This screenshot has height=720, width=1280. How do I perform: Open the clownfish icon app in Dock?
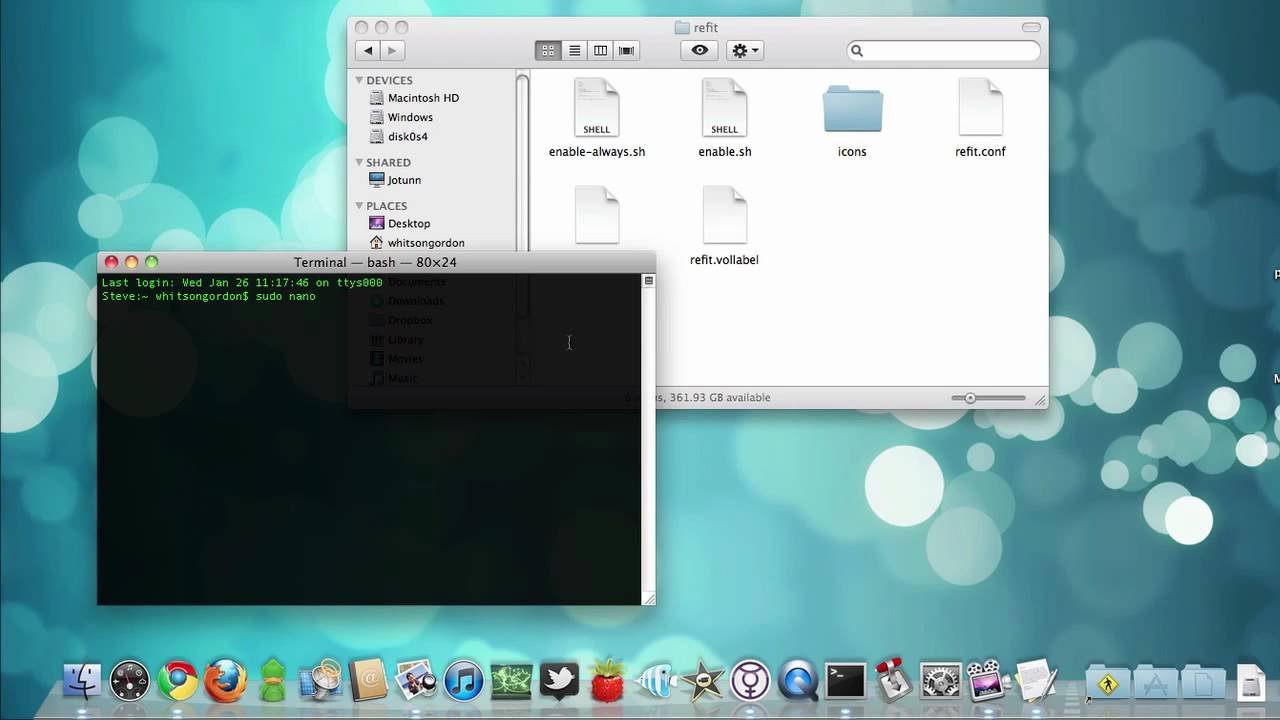coord(654,681)
